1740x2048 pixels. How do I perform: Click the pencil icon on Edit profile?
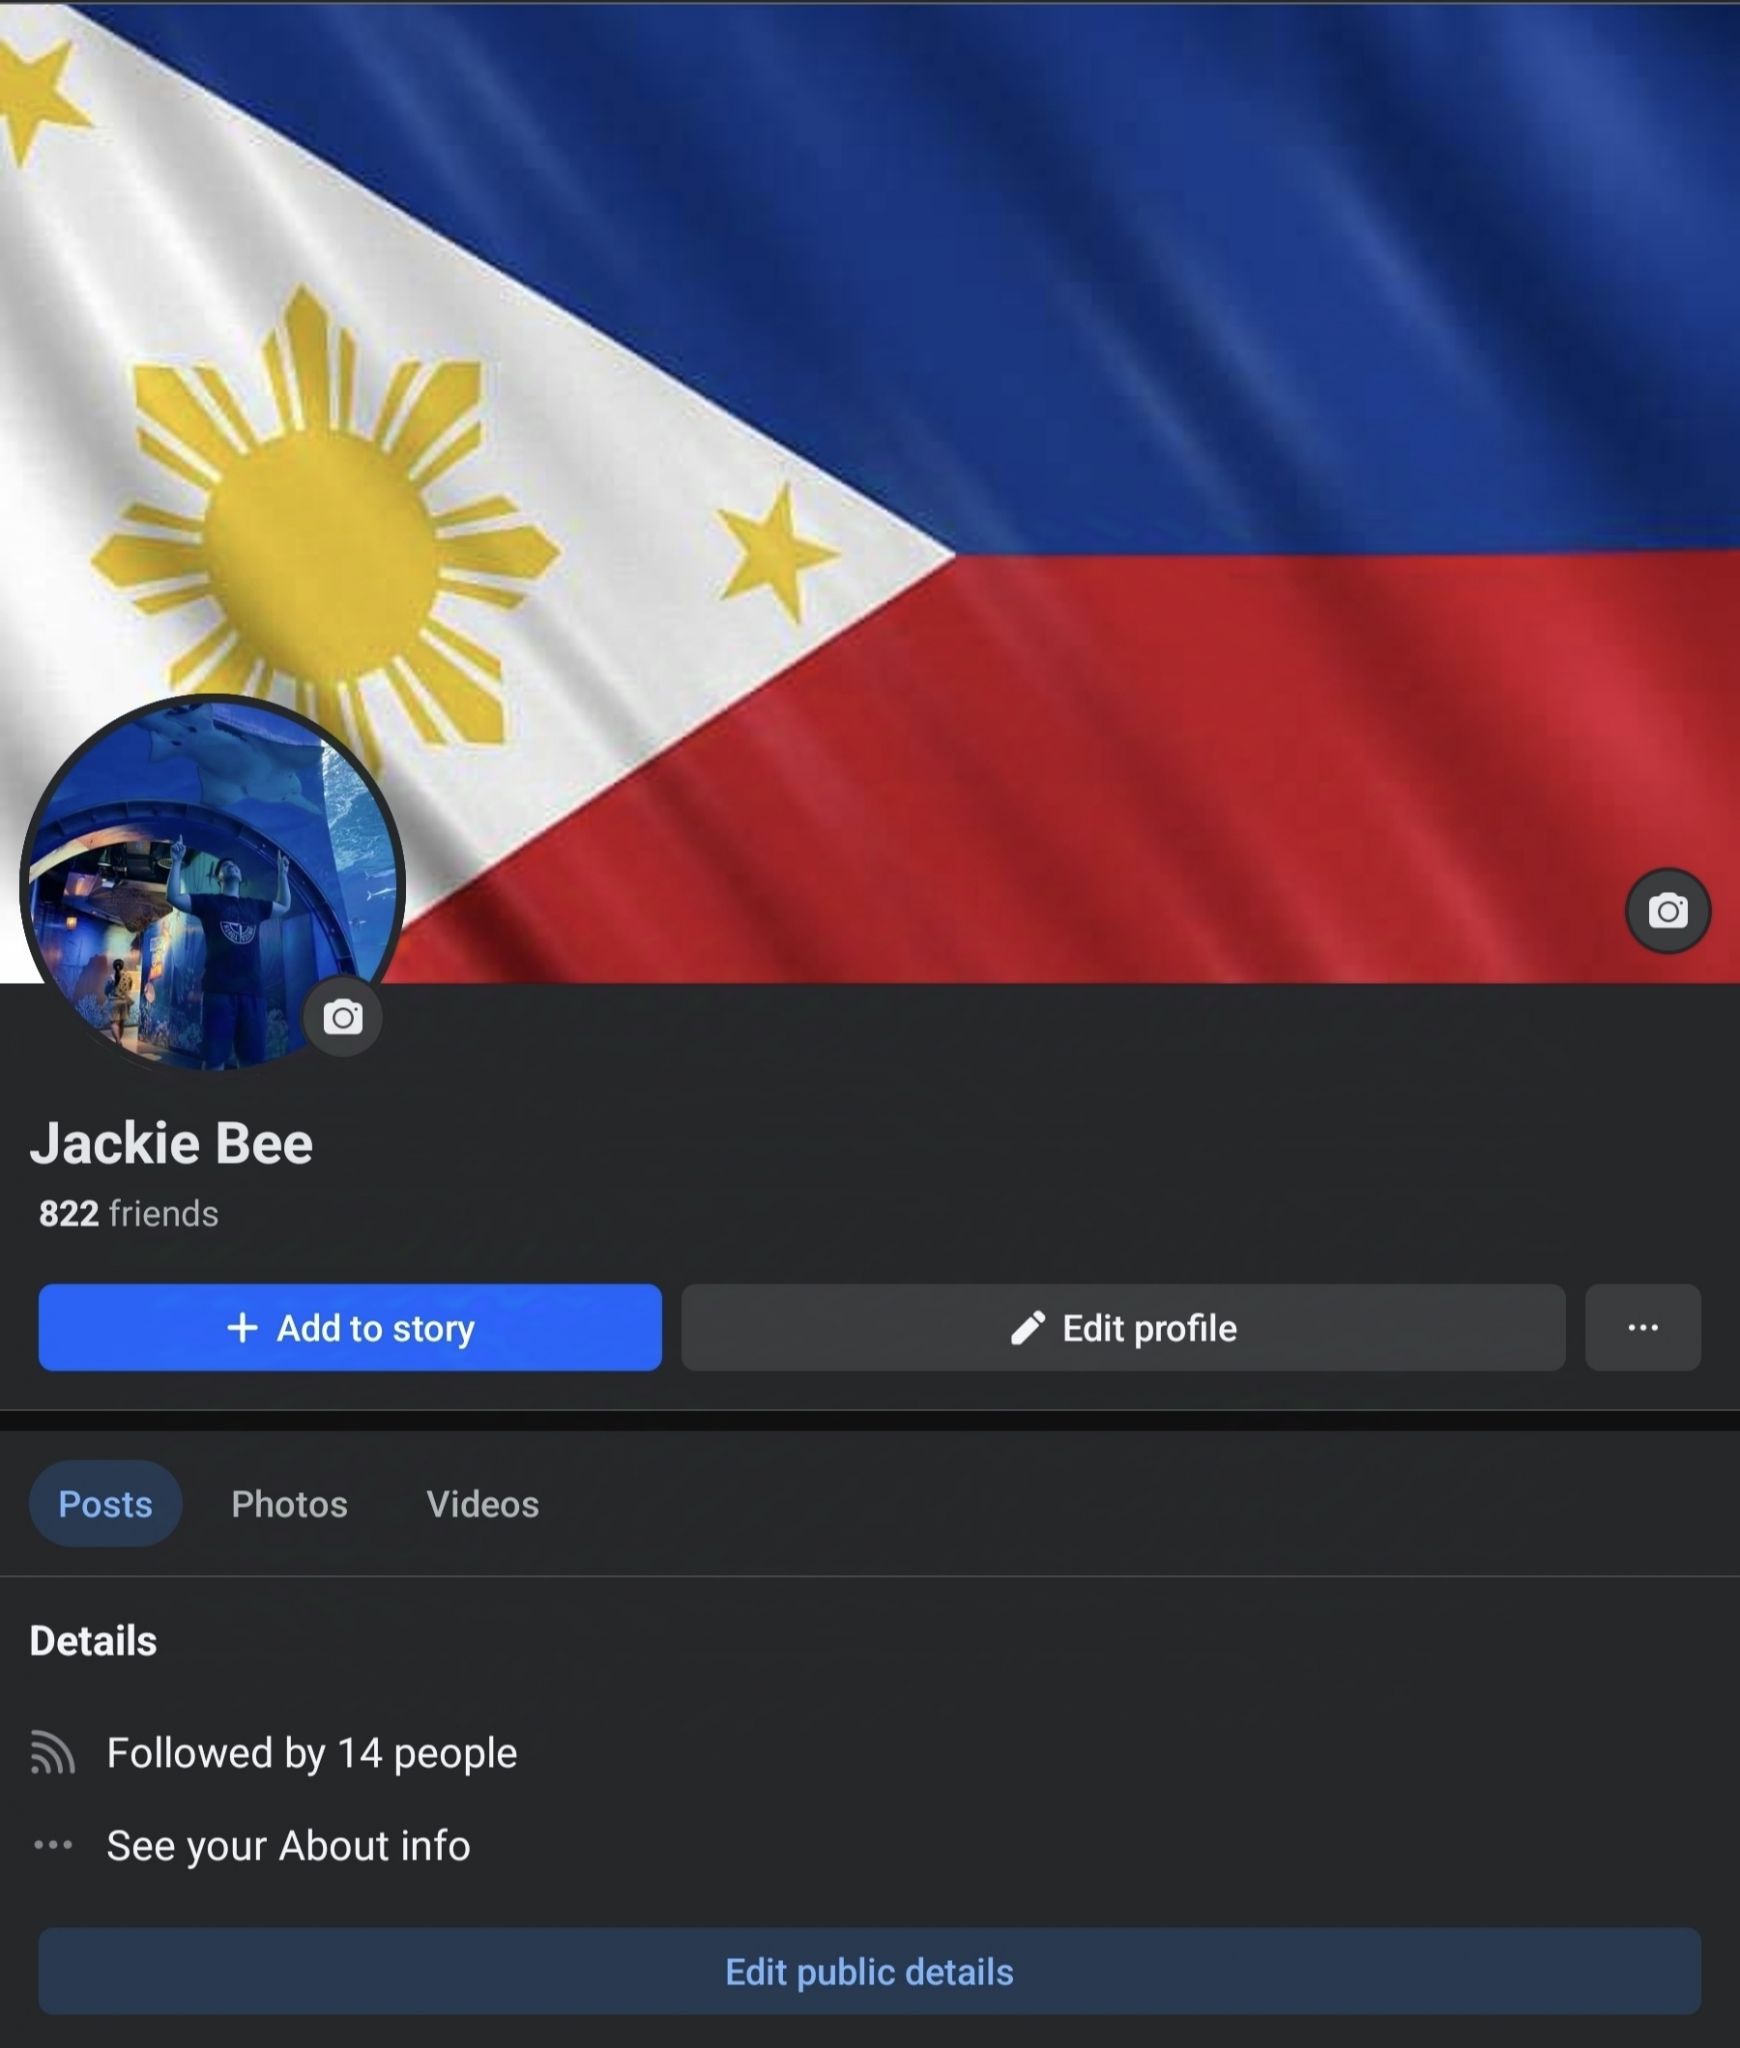(1028, 1328)
